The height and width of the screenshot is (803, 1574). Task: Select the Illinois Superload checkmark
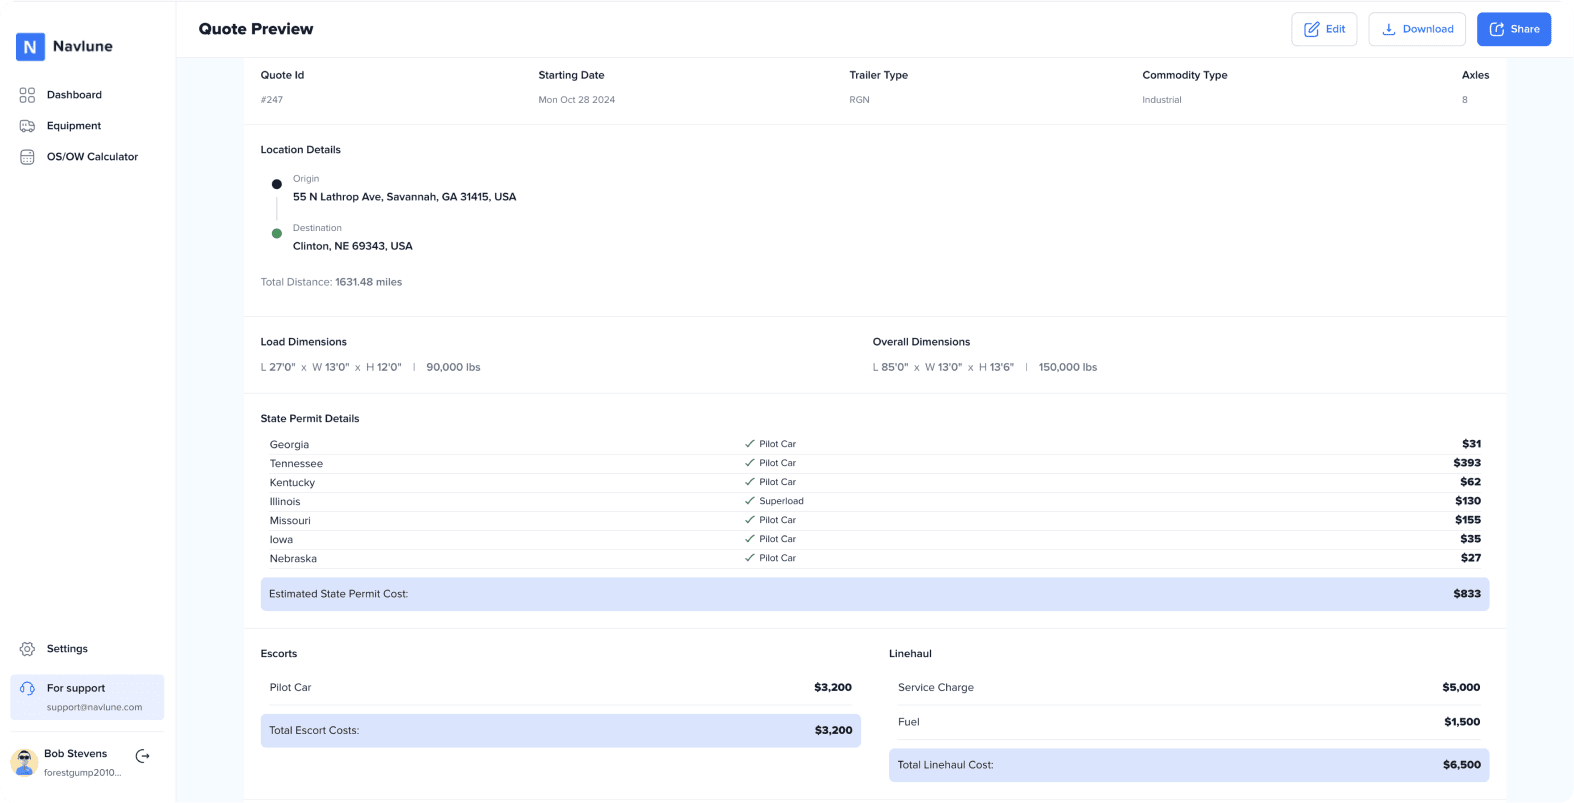pyautogui.click(x=750, y=500)
